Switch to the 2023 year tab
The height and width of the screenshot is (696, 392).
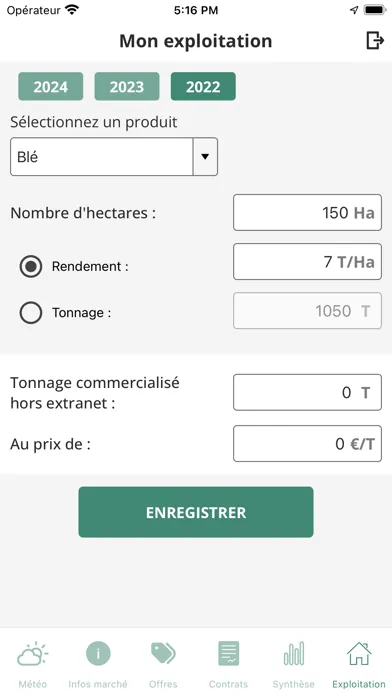click(x=127, y=87)
